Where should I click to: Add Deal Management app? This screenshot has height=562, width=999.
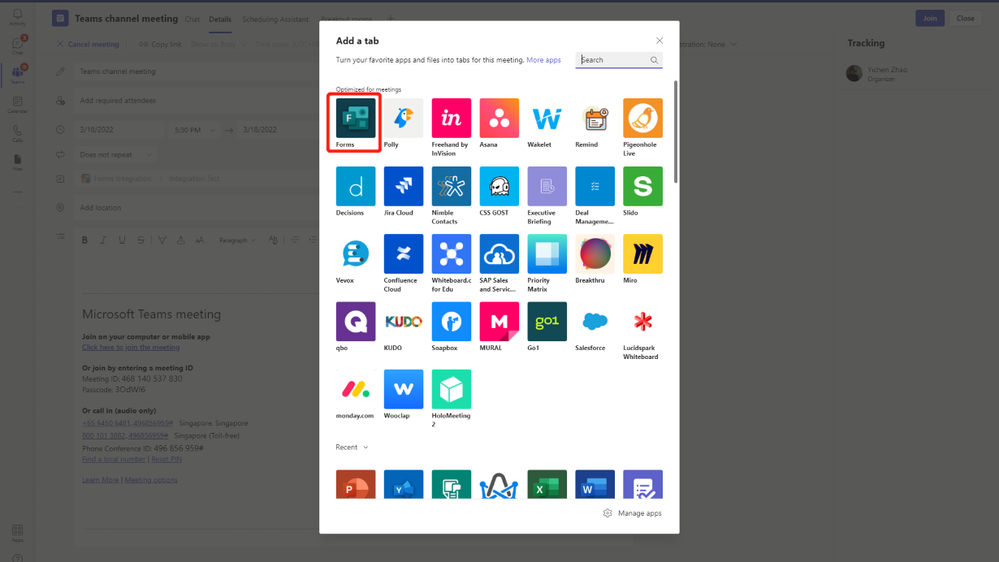594,186
